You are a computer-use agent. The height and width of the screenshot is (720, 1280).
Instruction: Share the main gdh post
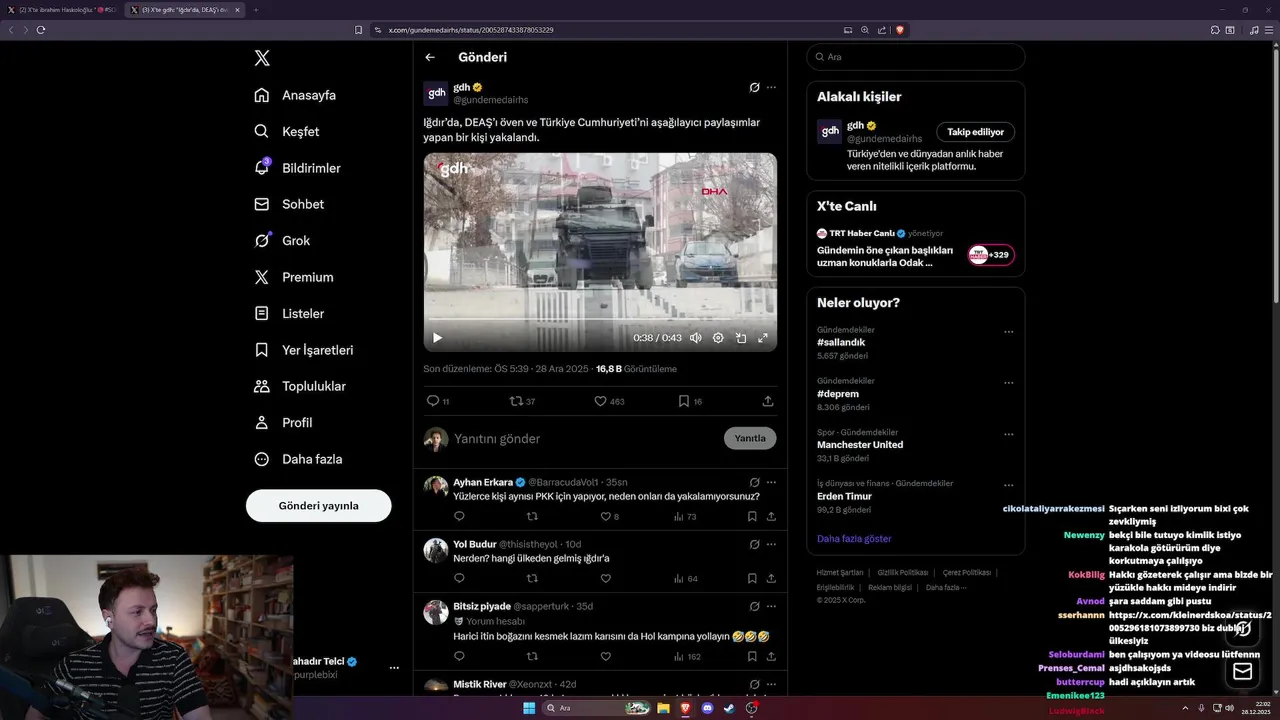click(x=768, y=401)
